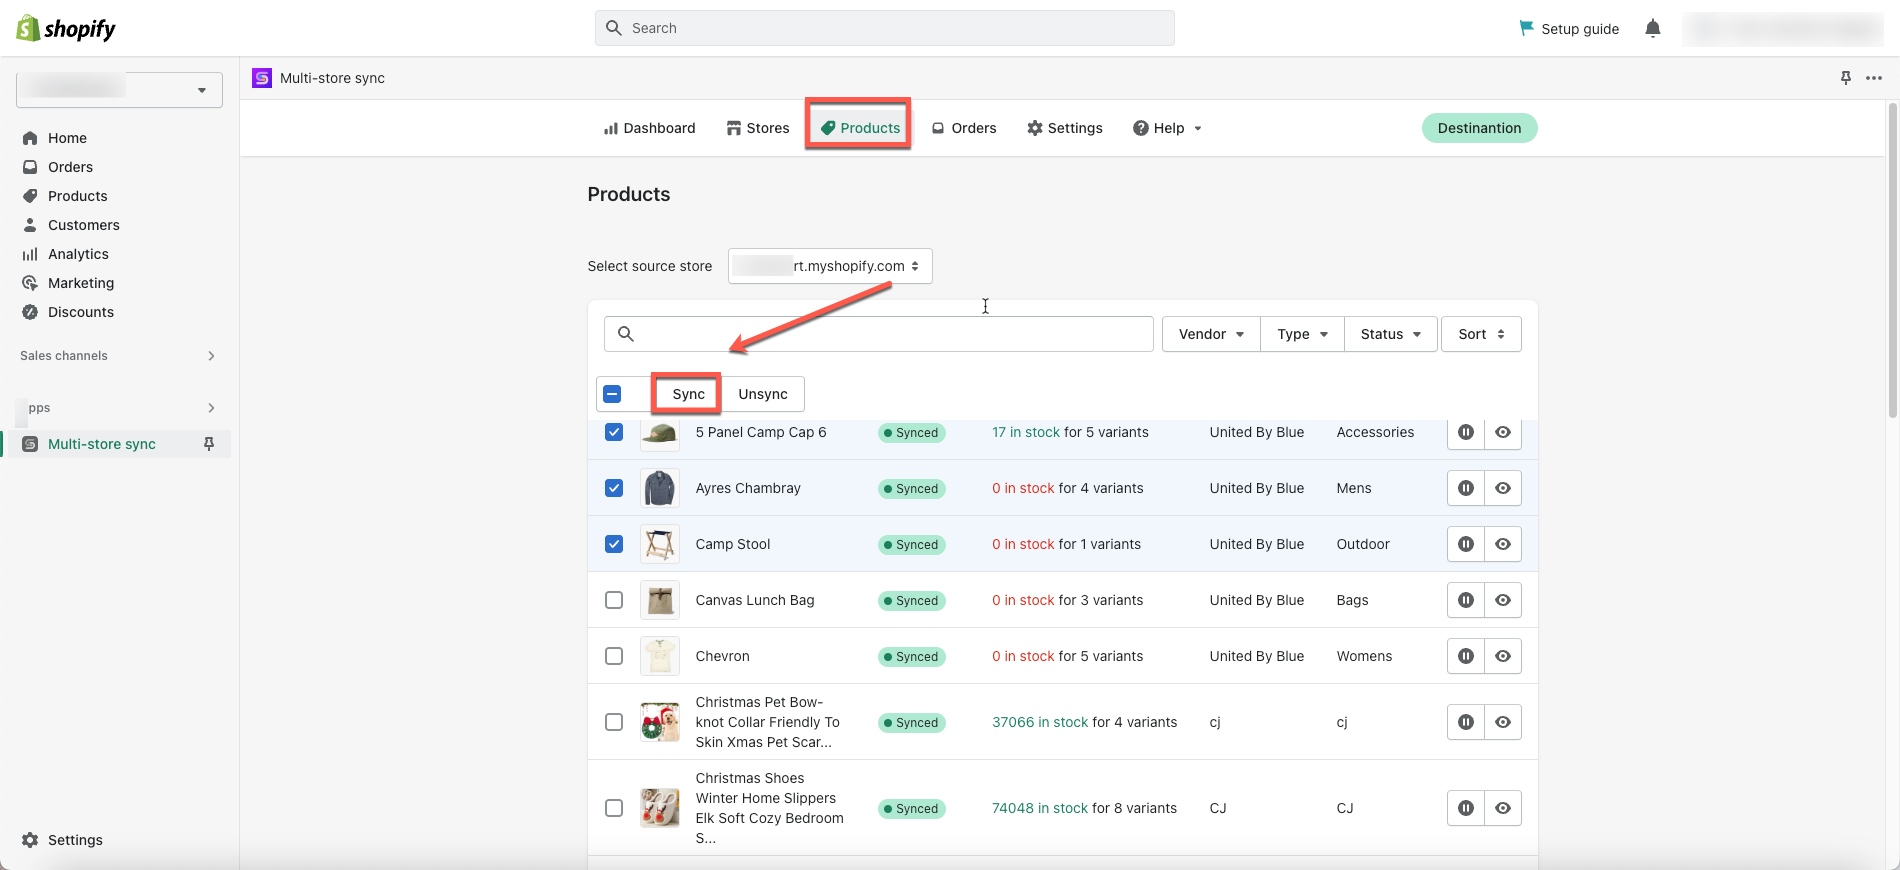Image resolution: width=1900 pixels, height=870 pixels.
Task: Click the page vertical scrollbar
Action: coord(1892,260)
